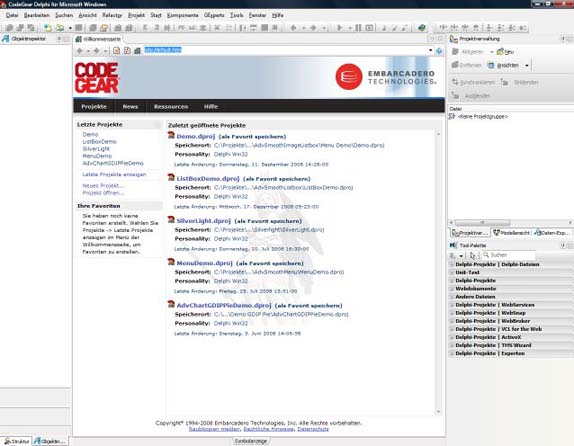Click Neues Projekt... link

103,186
